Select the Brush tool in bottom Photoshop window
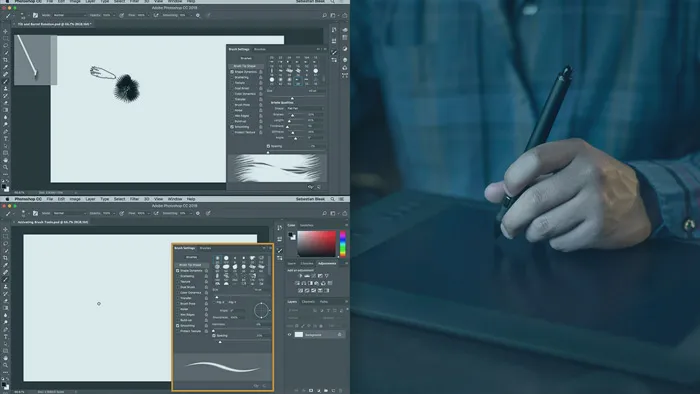The image size is (700, 394). [5, 279]
